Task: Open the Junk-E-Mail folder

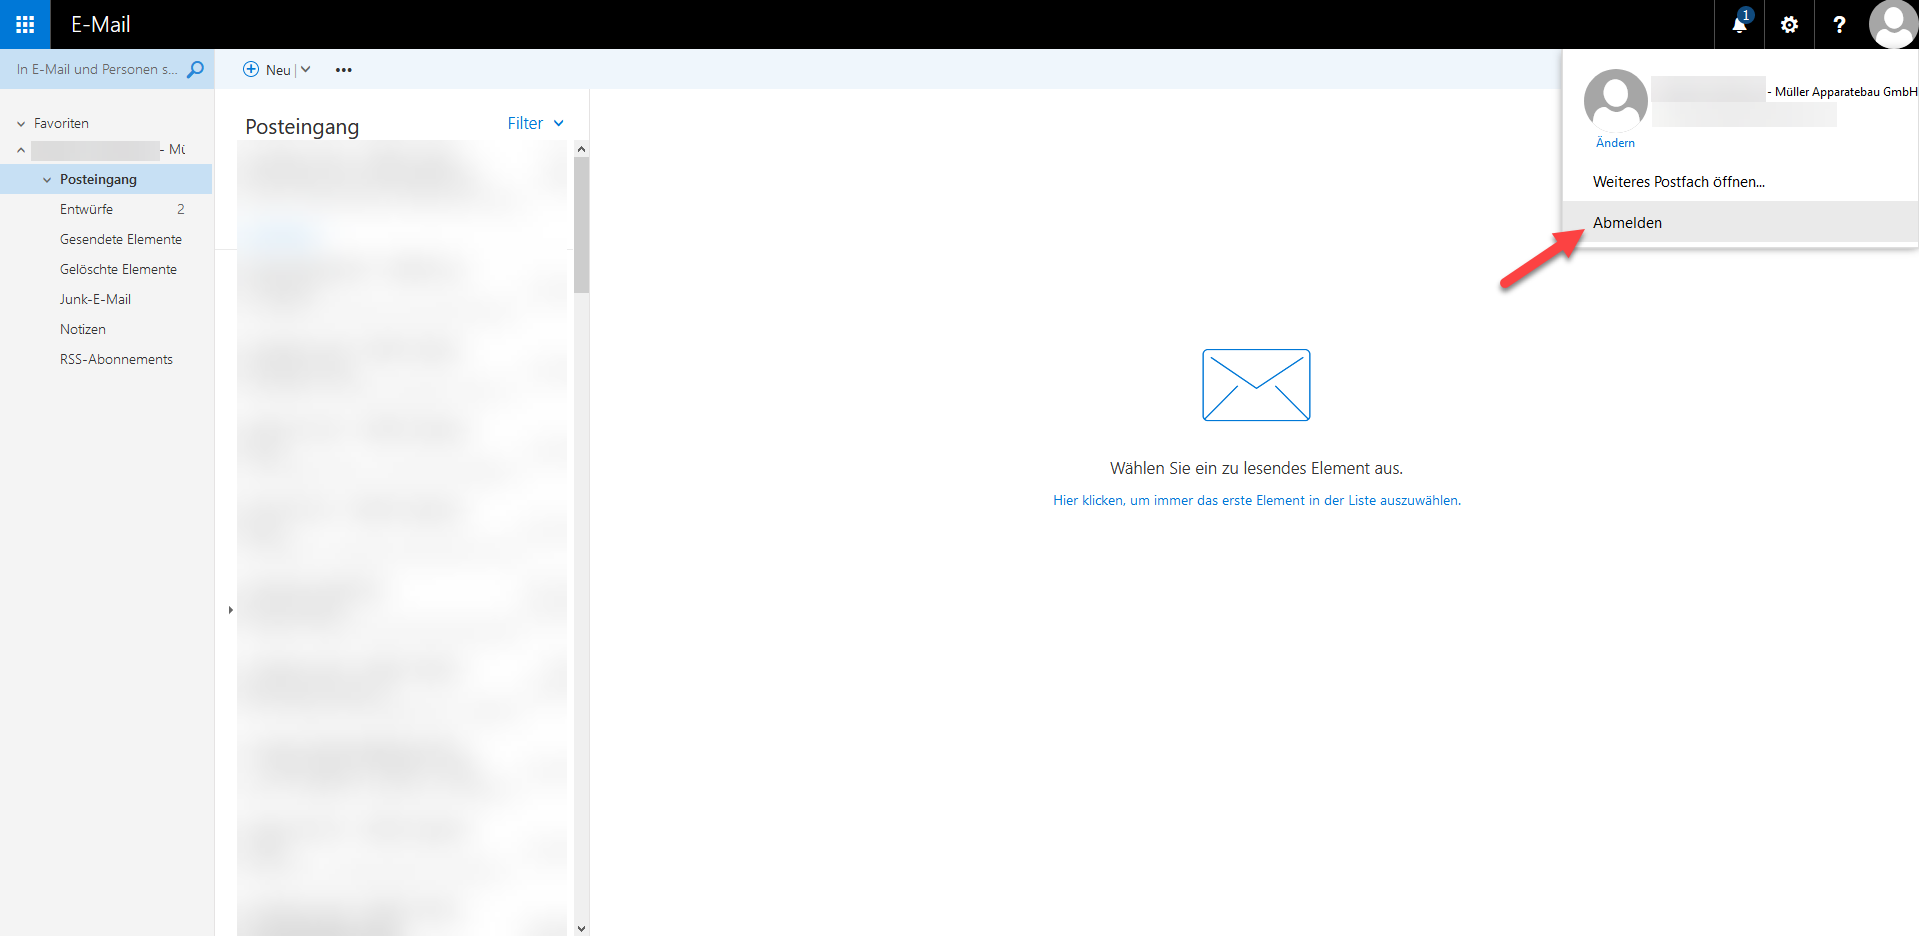Action: point(95,299)
